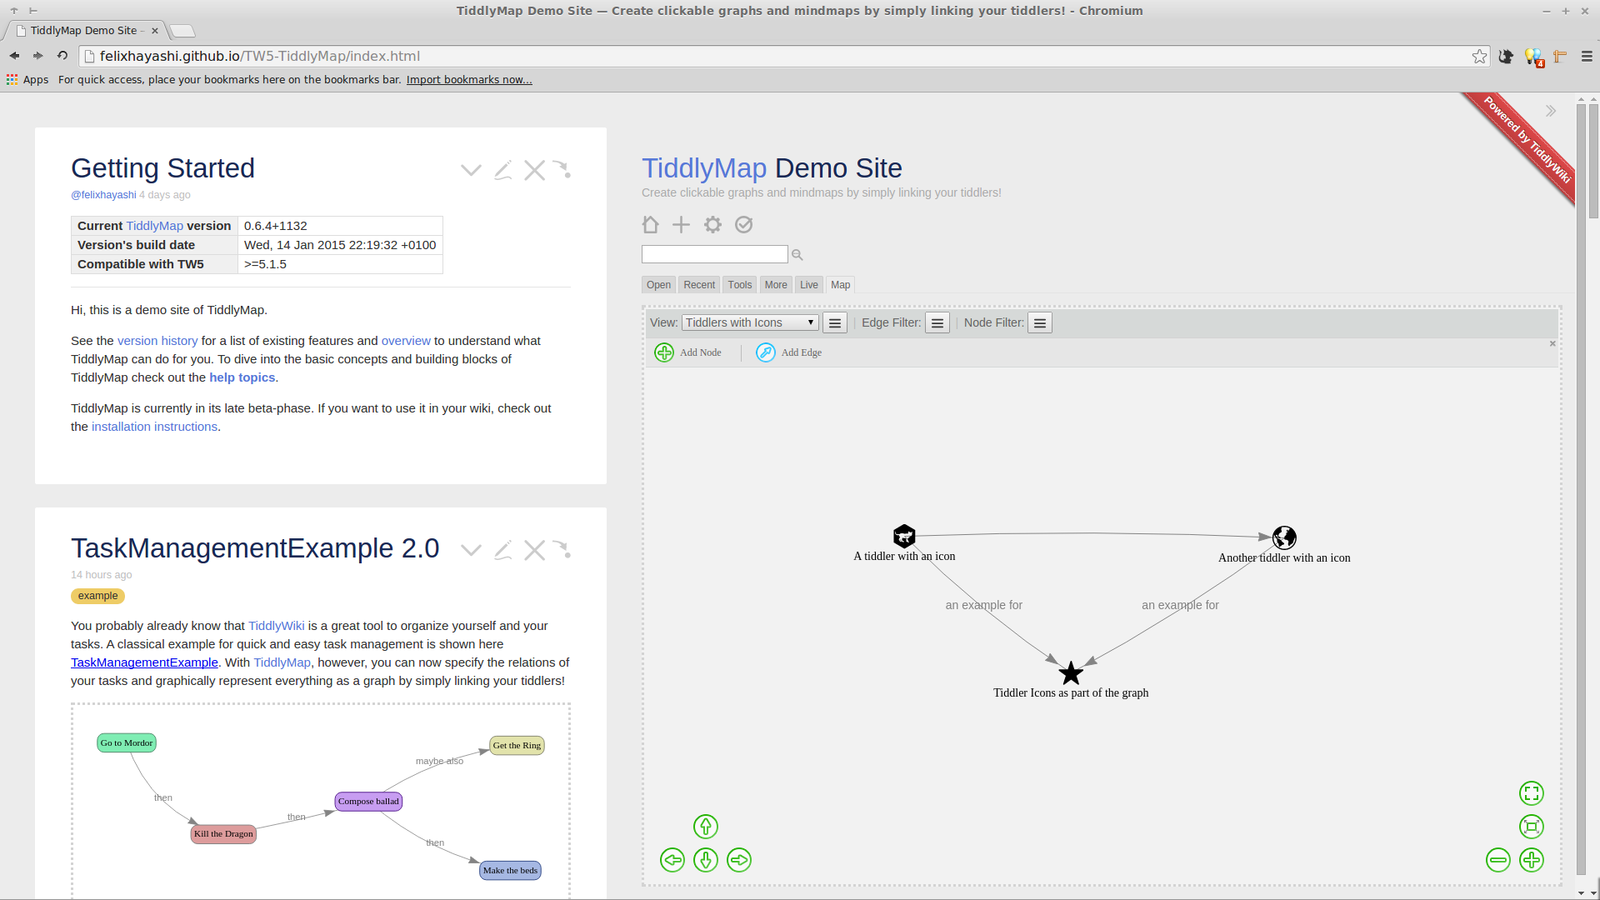
Task: Open control panel gear icon
Action: tap(712, 225)
